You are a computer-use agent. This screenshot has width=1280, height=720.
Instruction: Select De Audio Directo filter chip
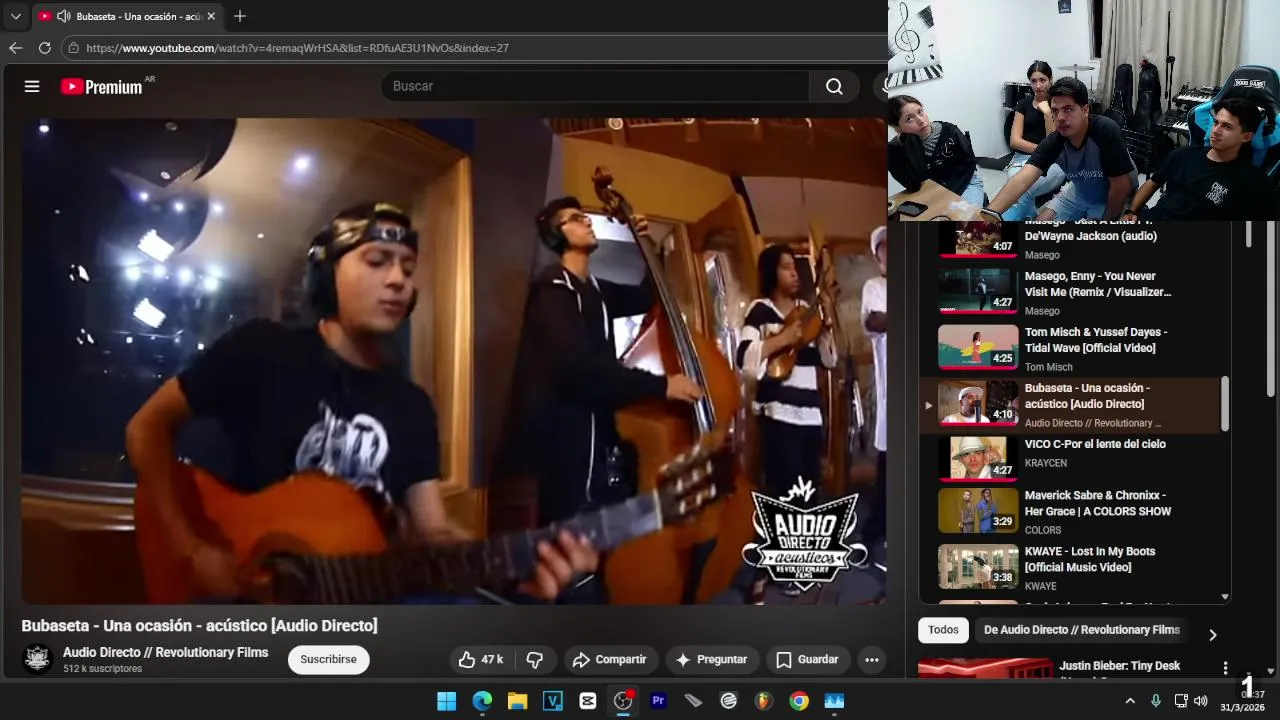[1082, 630]
